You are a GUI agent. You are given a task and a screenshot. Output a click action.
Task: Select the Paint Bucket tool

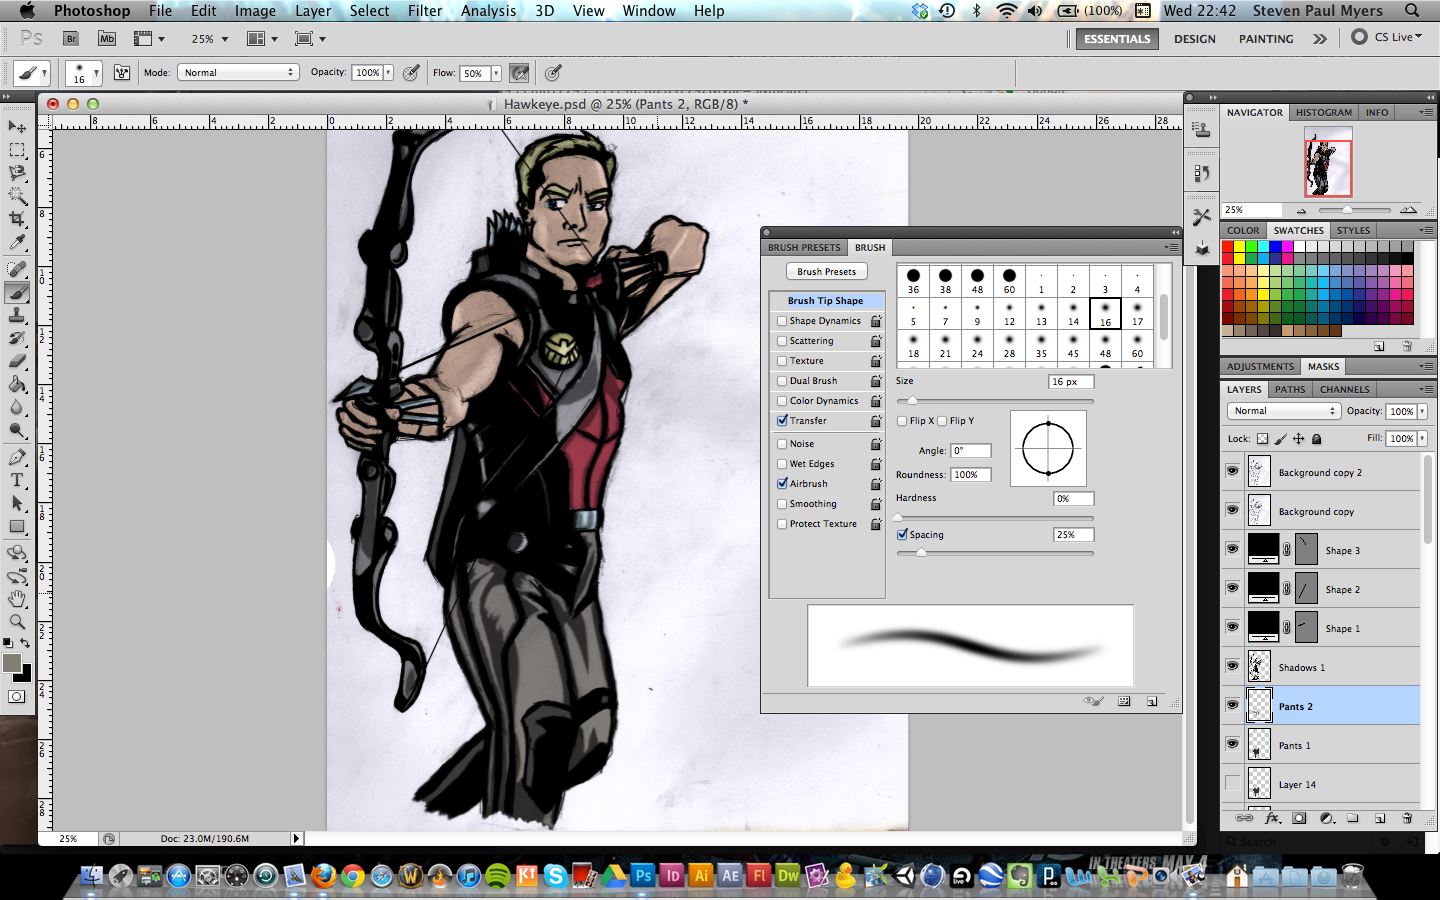coord(17,385)
